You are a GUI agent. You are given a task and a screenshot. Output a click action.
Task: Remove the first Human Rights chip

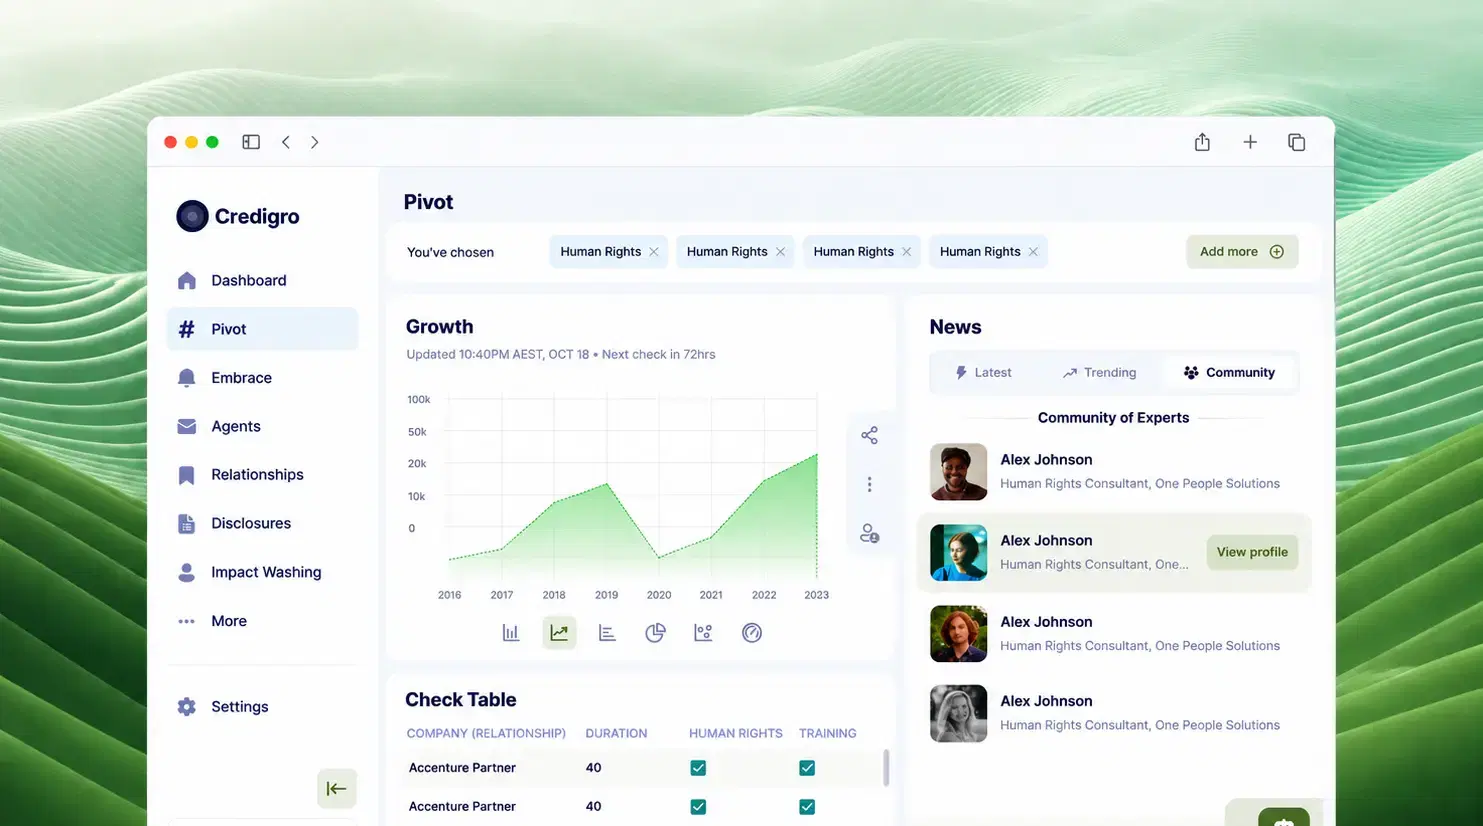pyautogui.click(x=654, y=252)
